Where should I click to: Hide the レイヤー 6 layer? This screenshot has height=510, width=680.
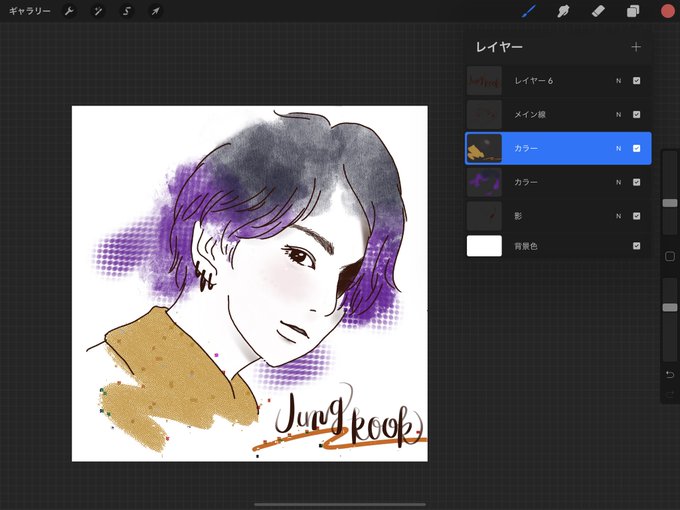click(x=637, y=81)
